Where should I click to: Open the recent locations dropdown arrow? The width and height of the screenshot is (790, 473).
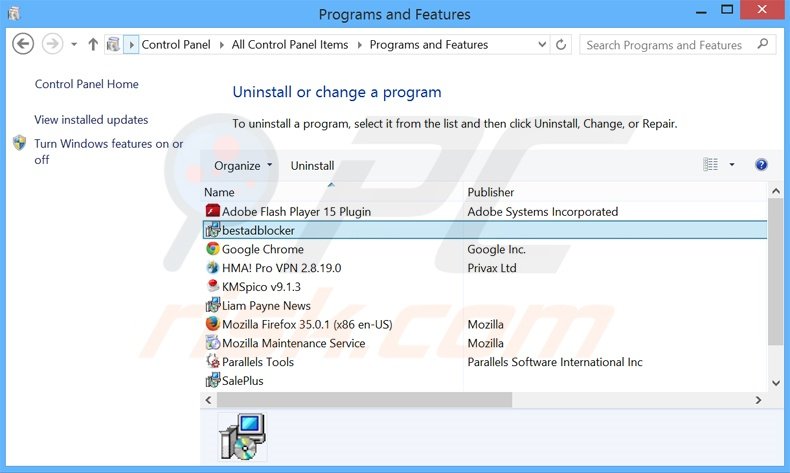[x=74, y=44]
